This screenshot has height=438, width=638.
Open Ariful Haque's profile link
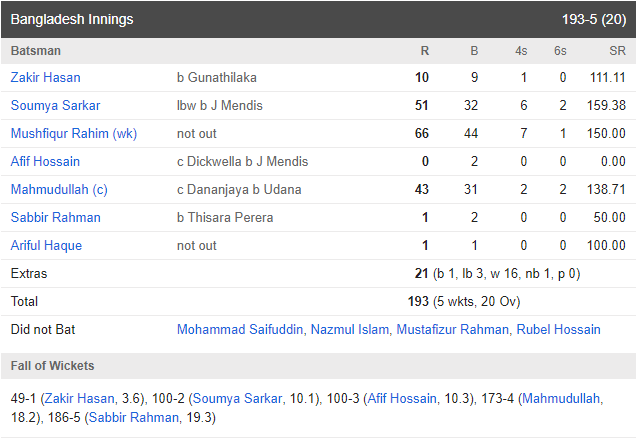pos(46,245)
